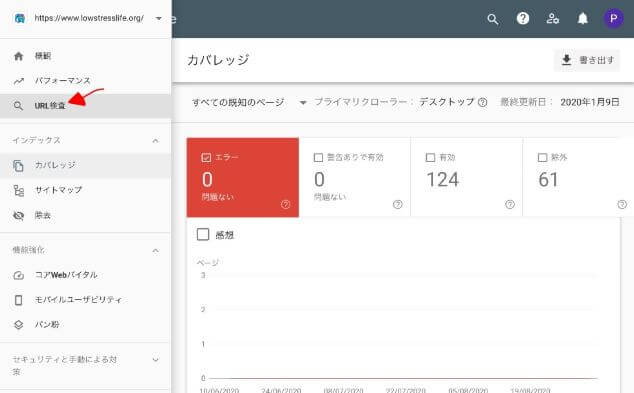Image resolution: width=634 pixels, height=393 pixels.
Task: Open the notifications bell
Action: (x=583, y=19)
